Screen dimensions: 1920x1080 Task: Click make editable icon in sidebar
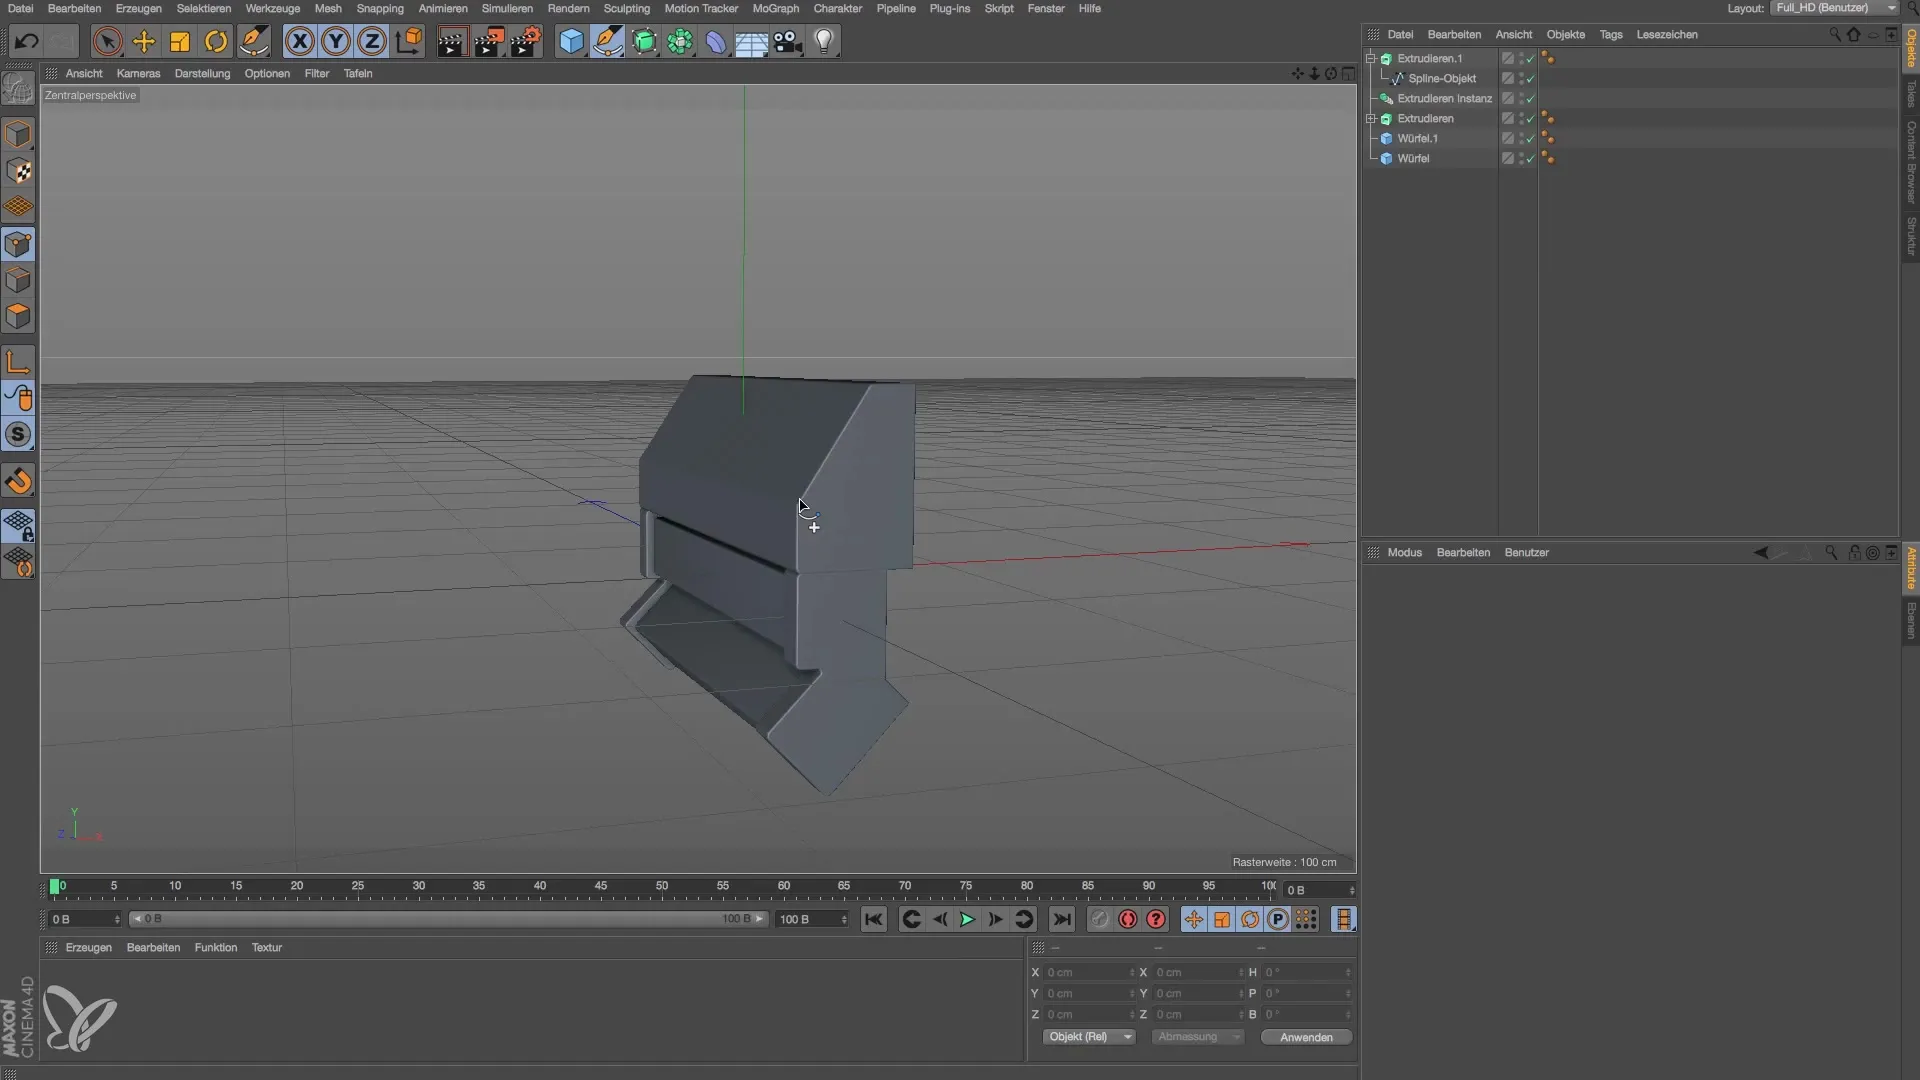click(18, 89)
